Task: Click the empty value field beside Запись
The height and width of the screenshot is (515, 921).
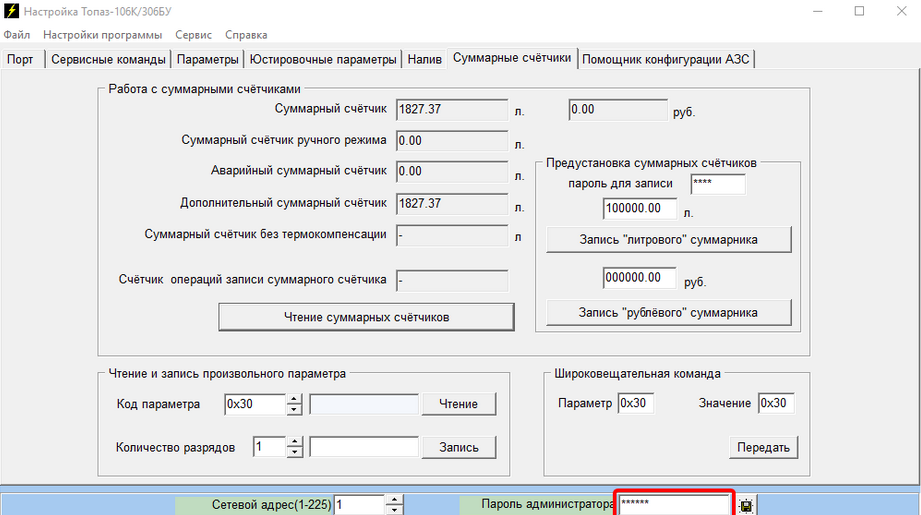Action: click(x=364, y=447)
